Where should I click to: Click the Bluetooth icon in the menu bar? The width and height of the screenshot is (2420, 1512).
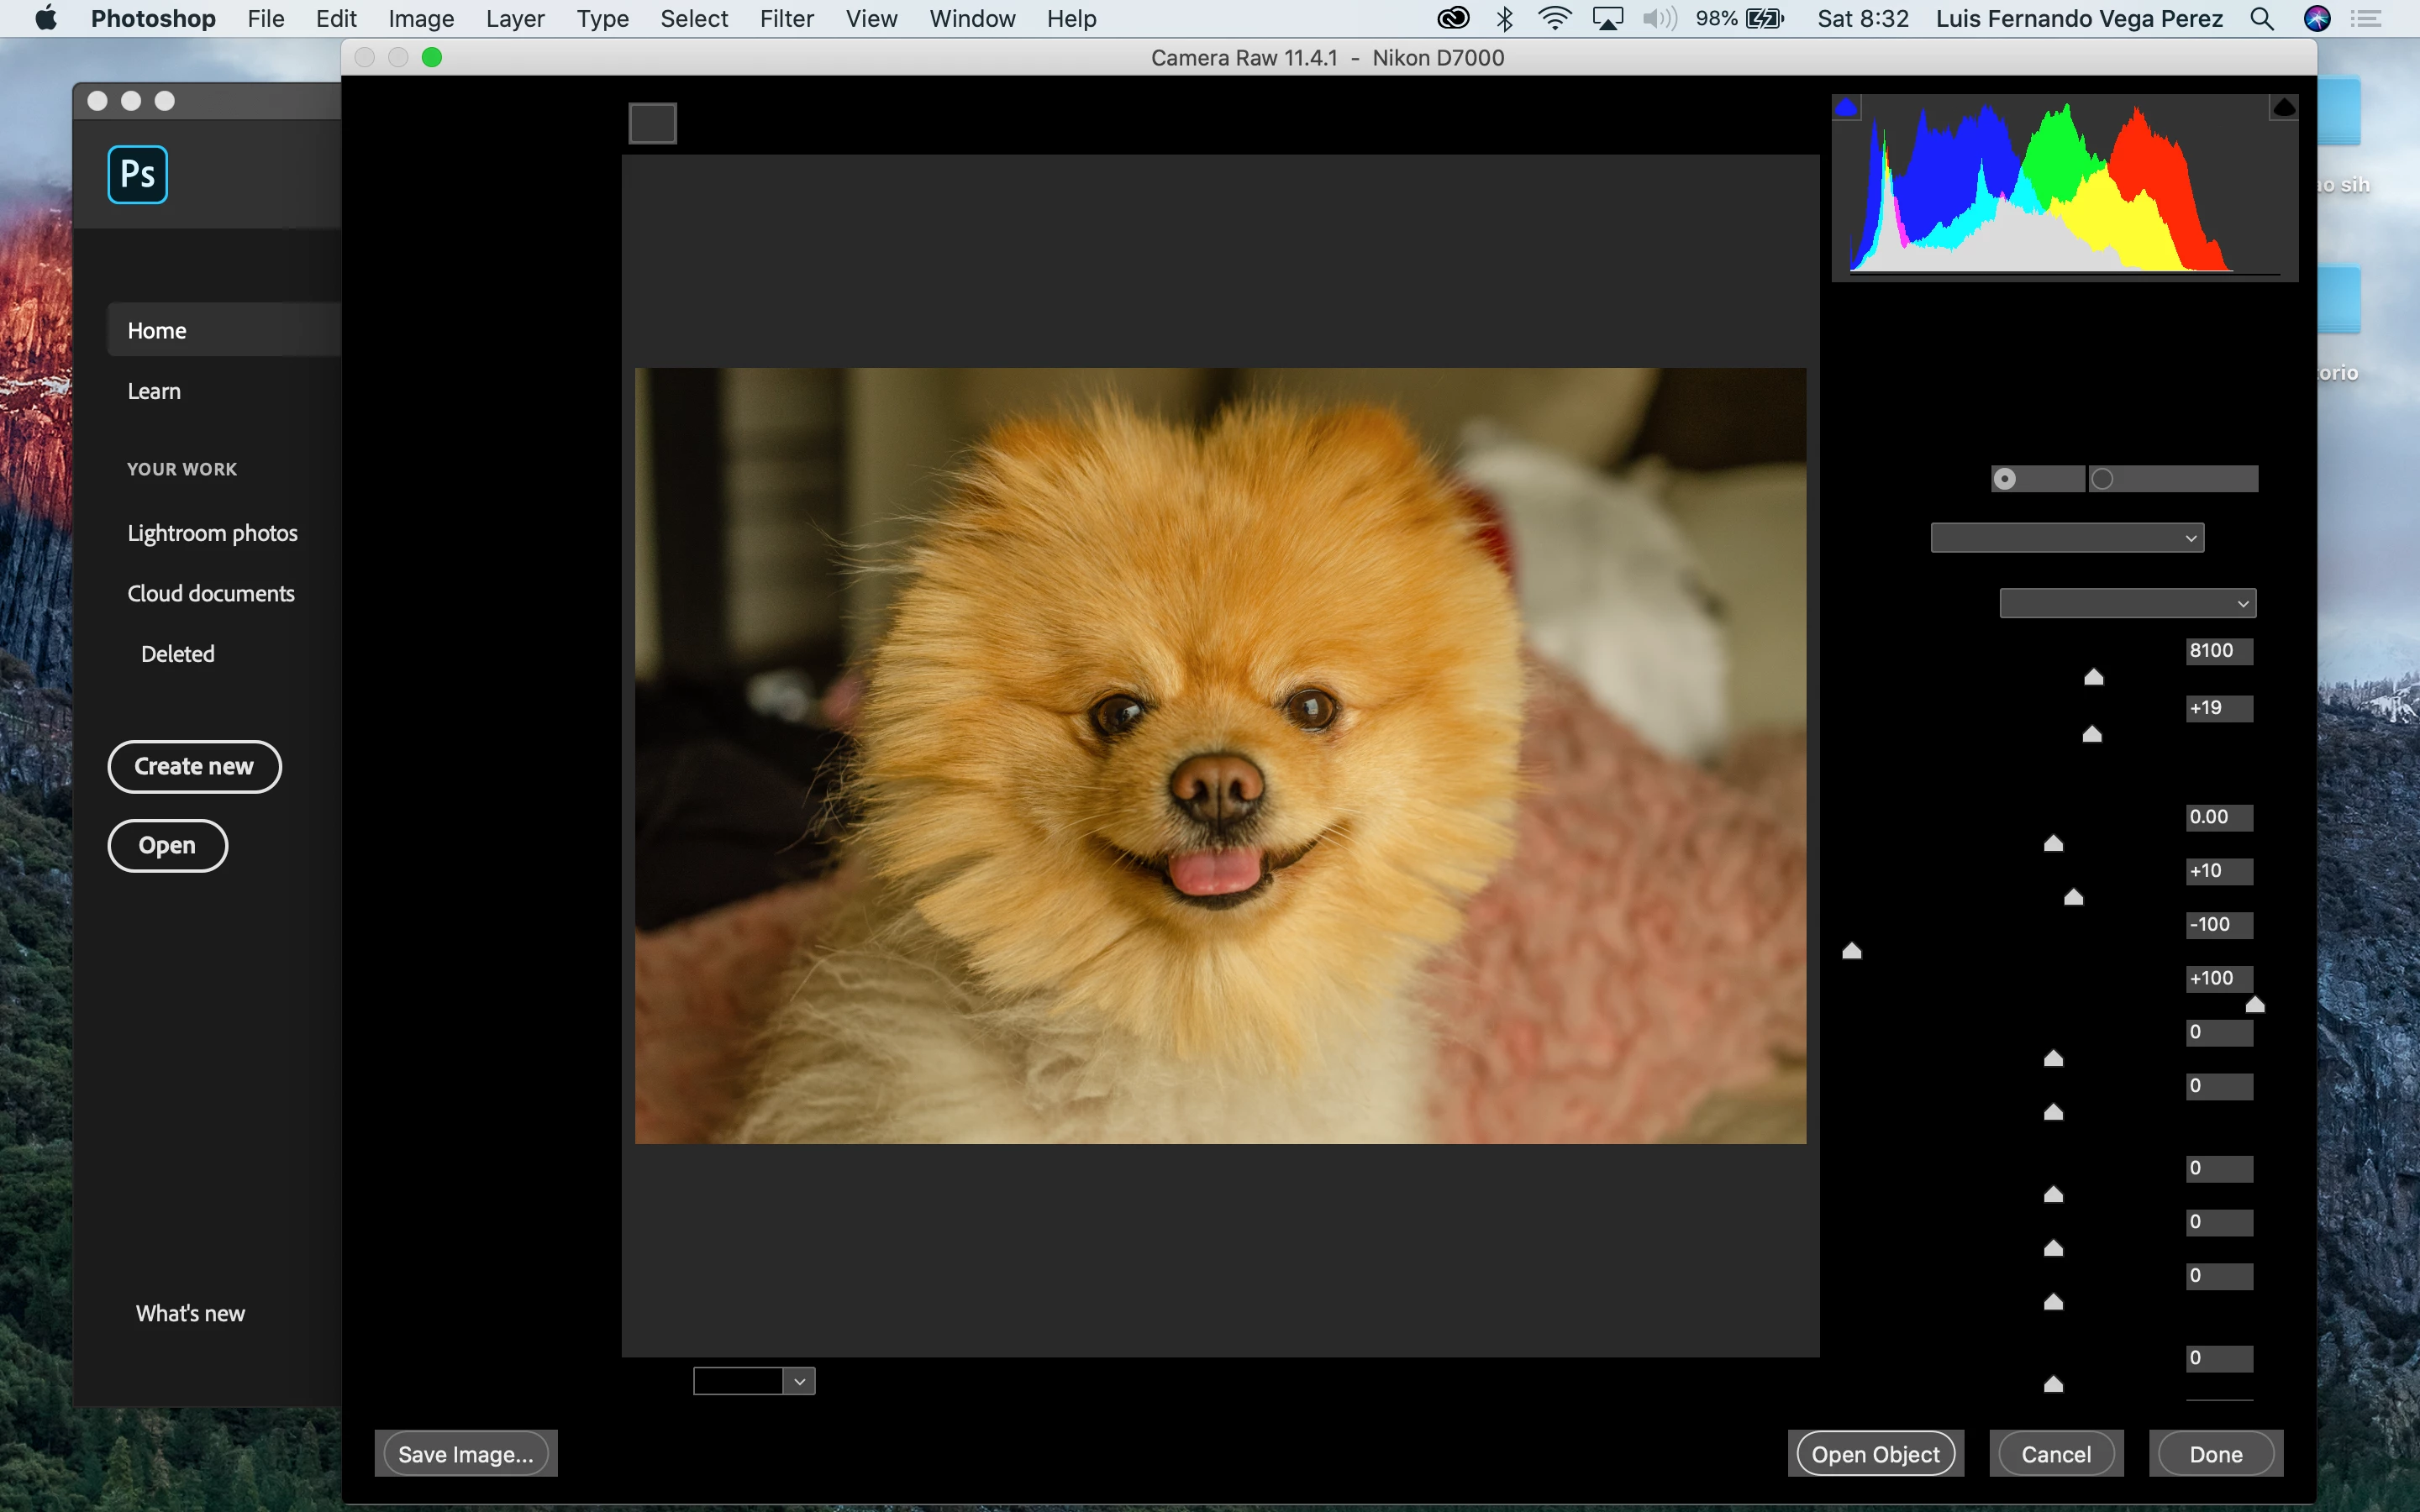pos(1504,19)
